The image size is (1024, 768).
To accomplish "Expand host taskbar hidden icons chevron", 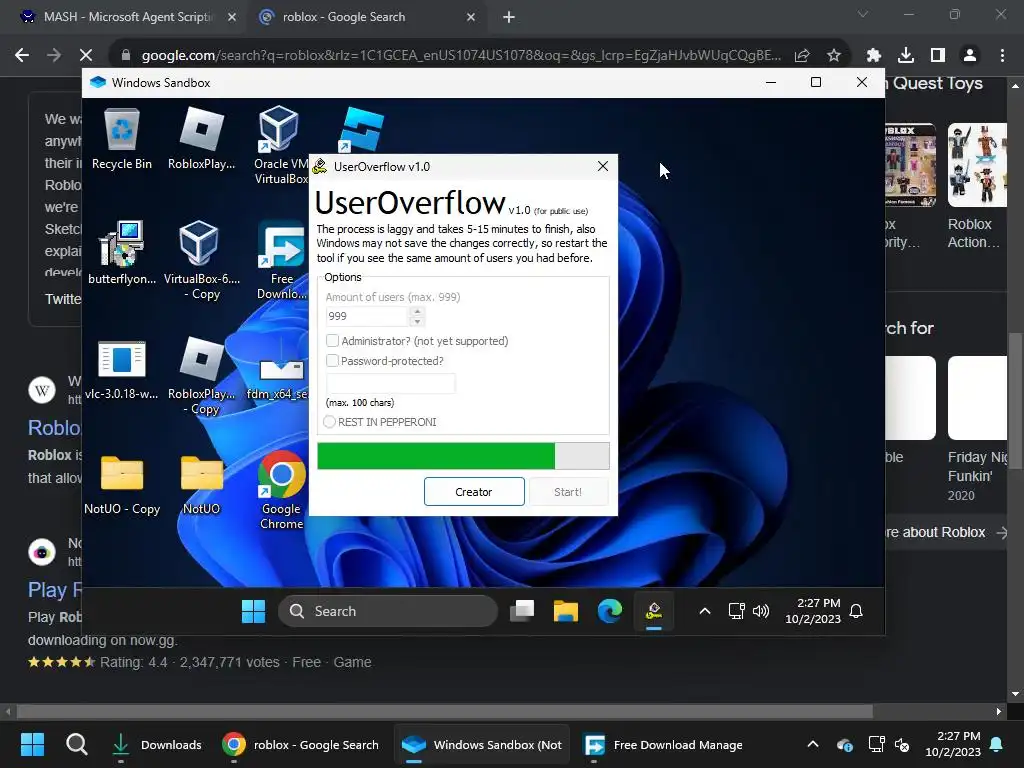I will coord(813,744).
